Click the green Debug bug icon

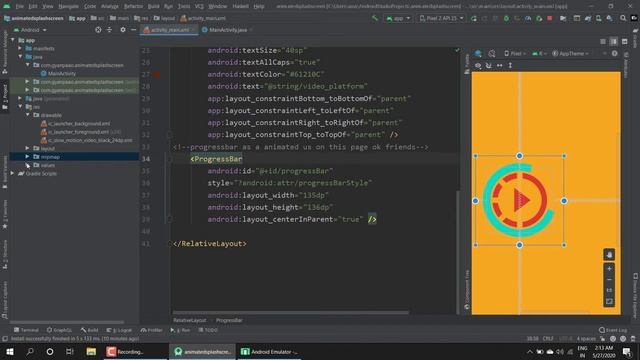pyautogui.click(x=506, y=18)
